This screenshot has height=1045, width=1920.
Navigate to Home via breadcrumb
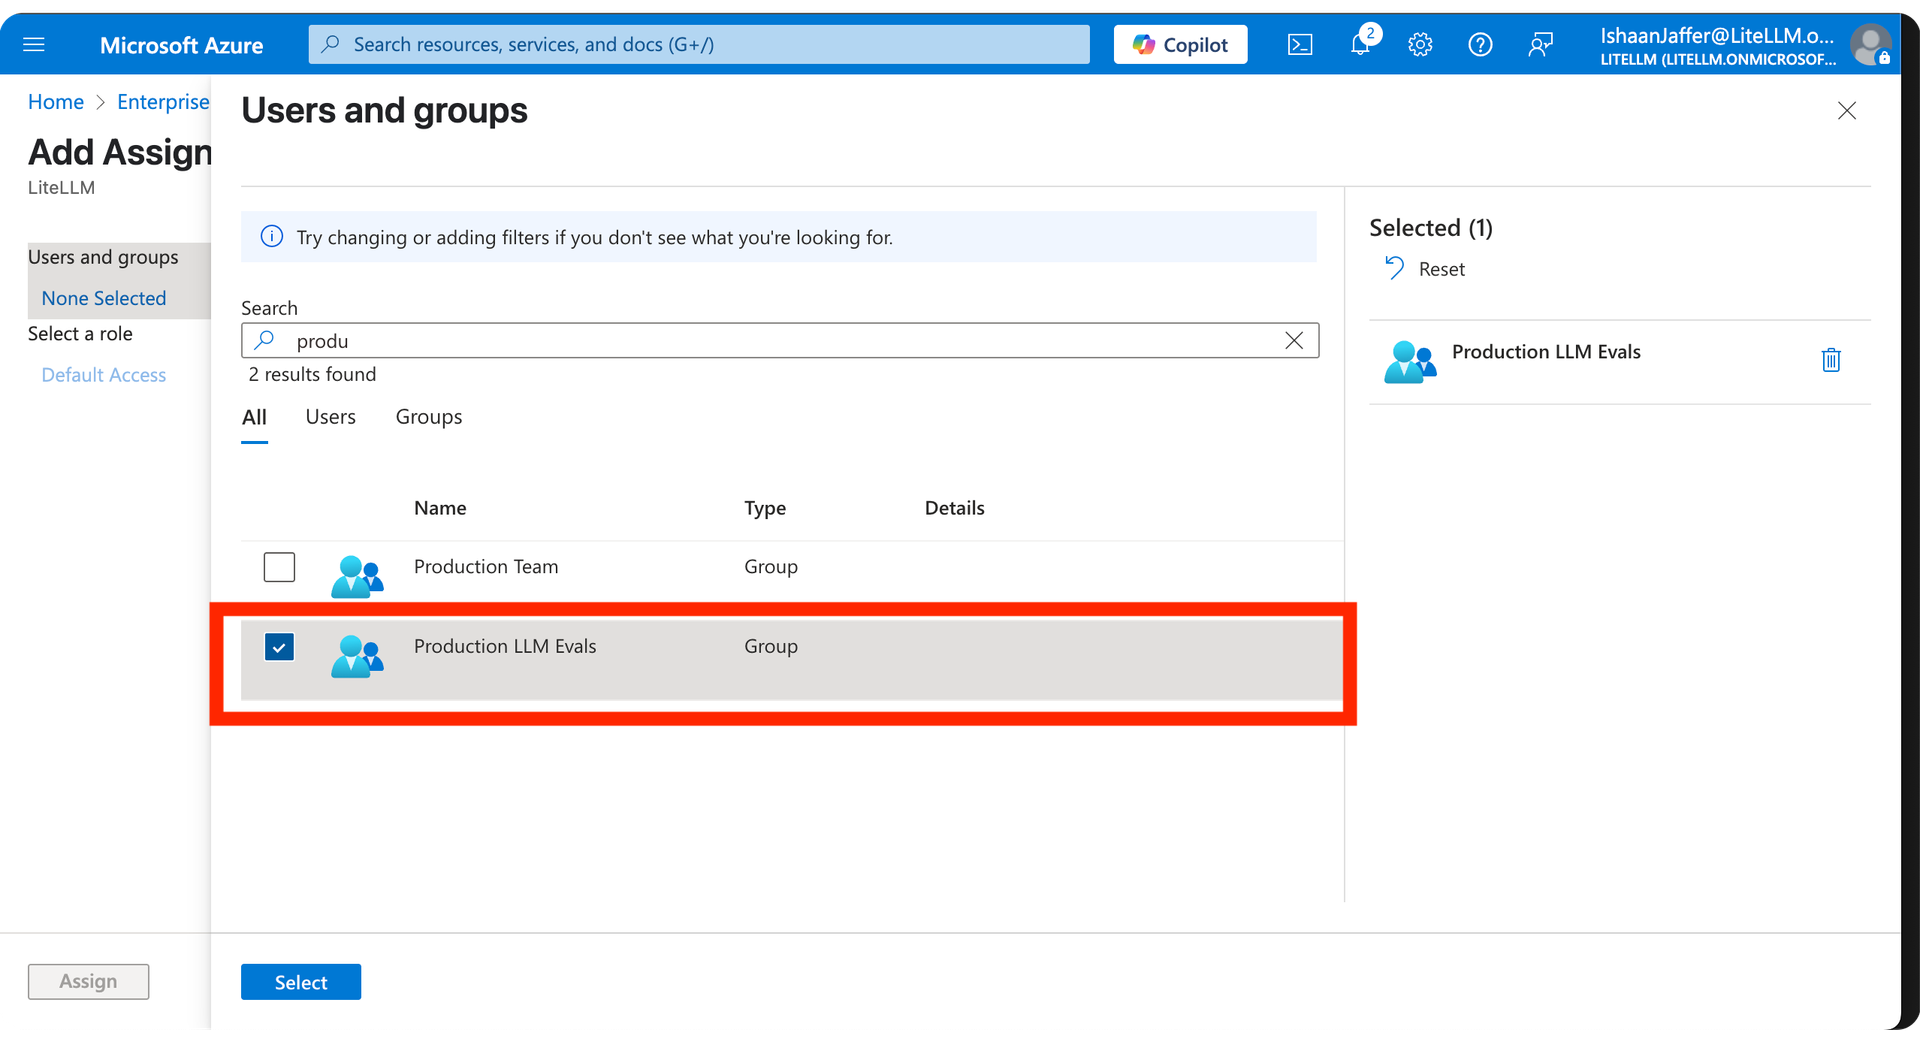[56, 101]
